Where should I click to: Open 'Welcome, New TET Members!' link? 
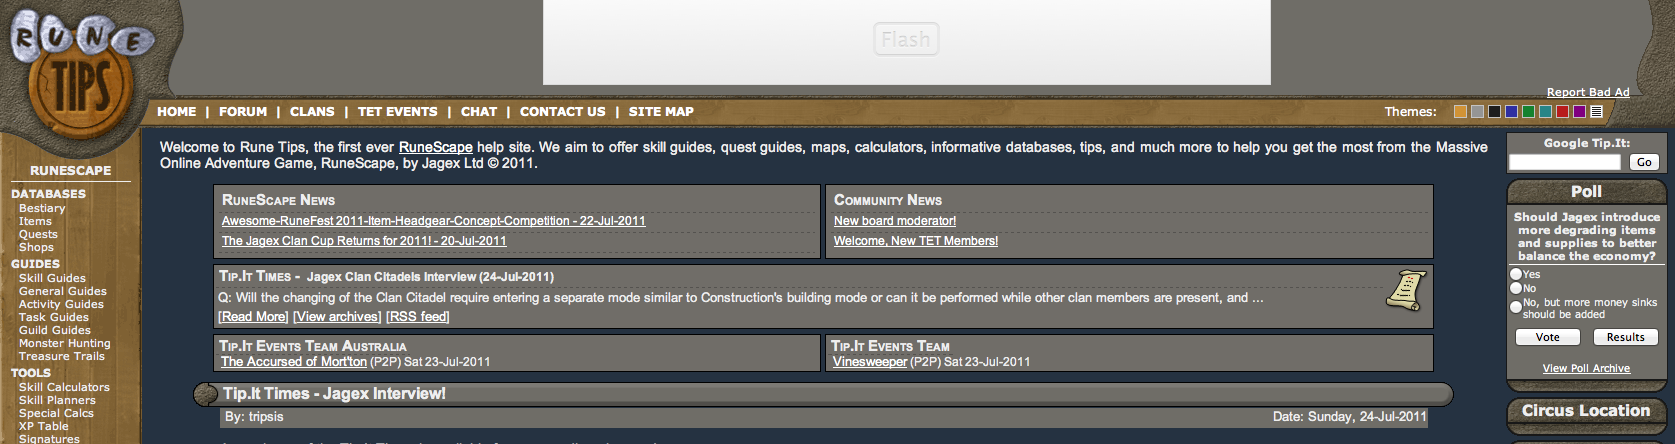pyautogui.click(x=916, y=241)
